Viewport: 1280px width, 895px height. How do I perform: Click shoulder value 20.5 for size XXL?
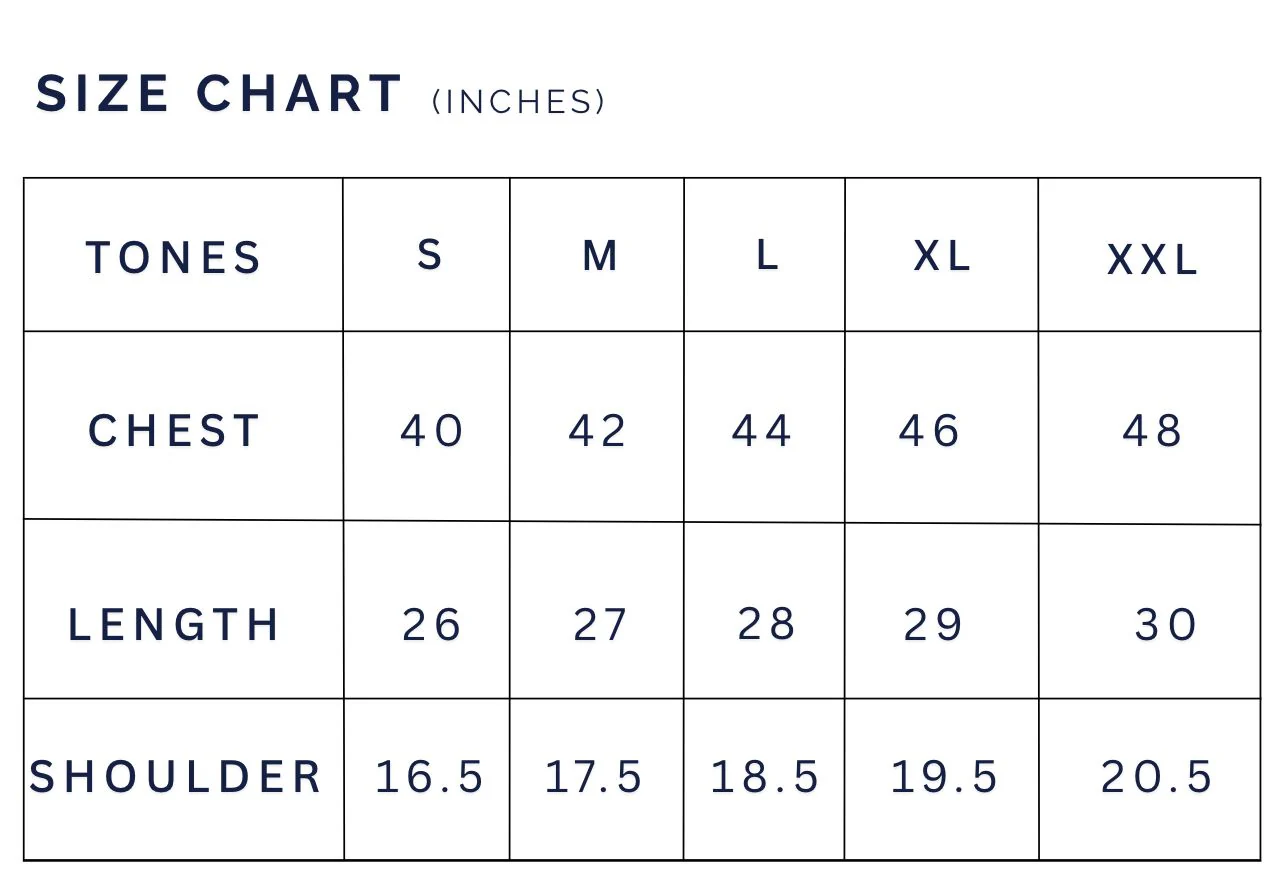point(1157,777)
